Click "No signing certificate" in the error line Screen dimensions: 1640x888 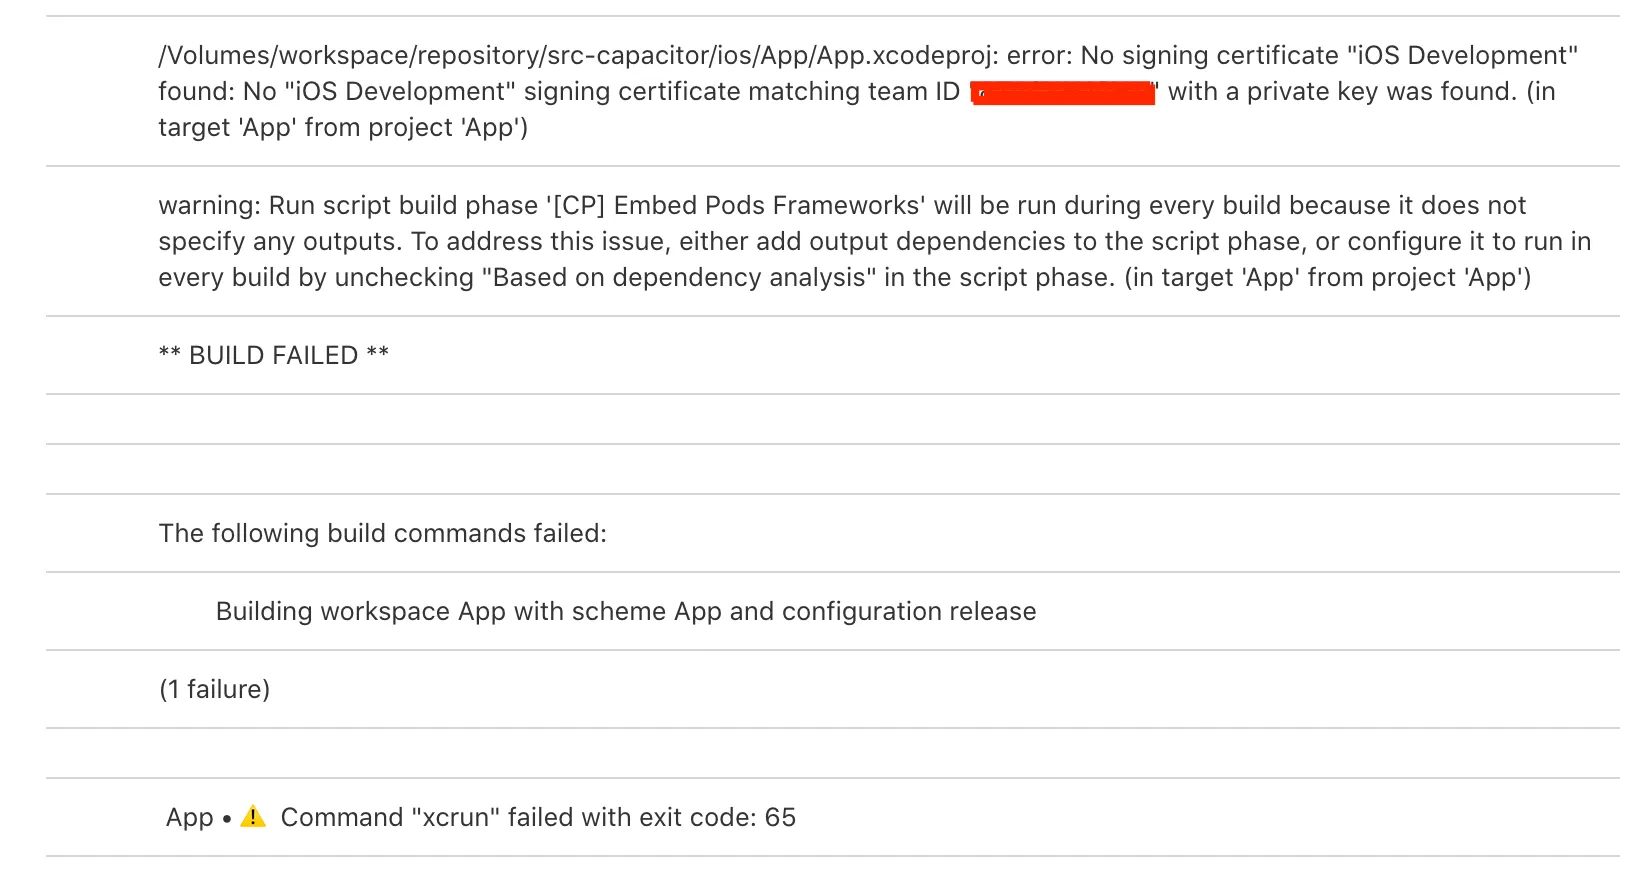(1210, 56)
